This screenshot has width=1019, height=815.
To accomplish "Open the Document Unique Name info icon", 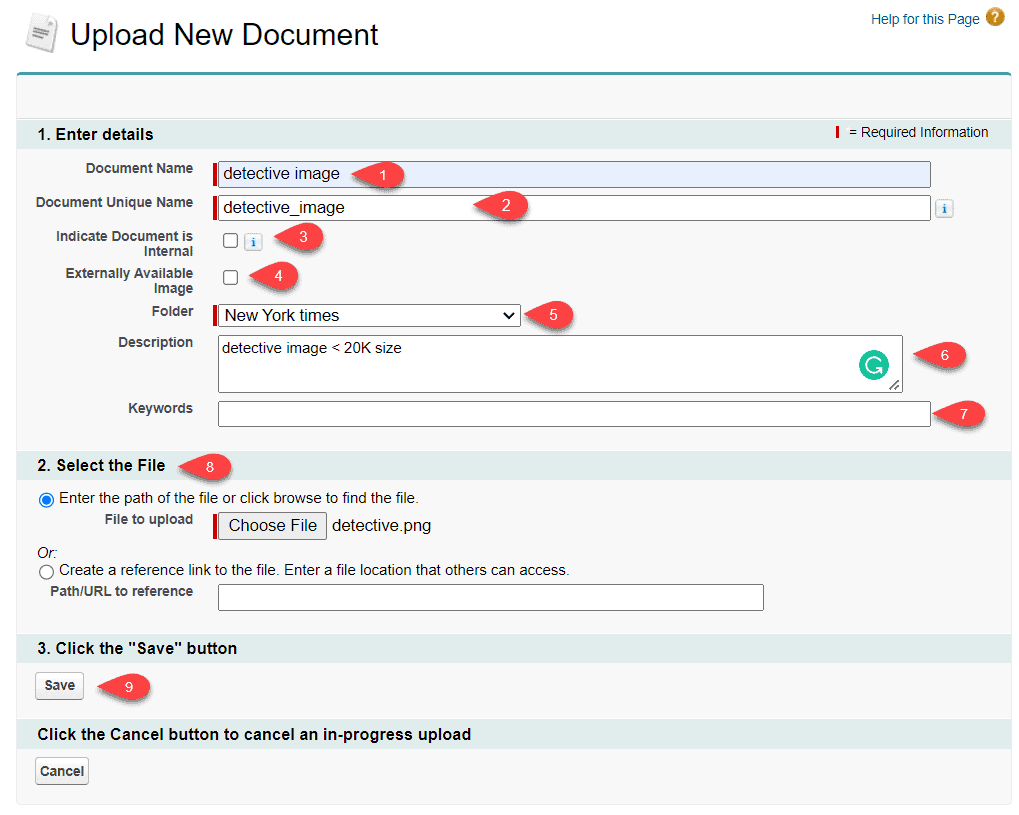I will [x=943, y=208].
